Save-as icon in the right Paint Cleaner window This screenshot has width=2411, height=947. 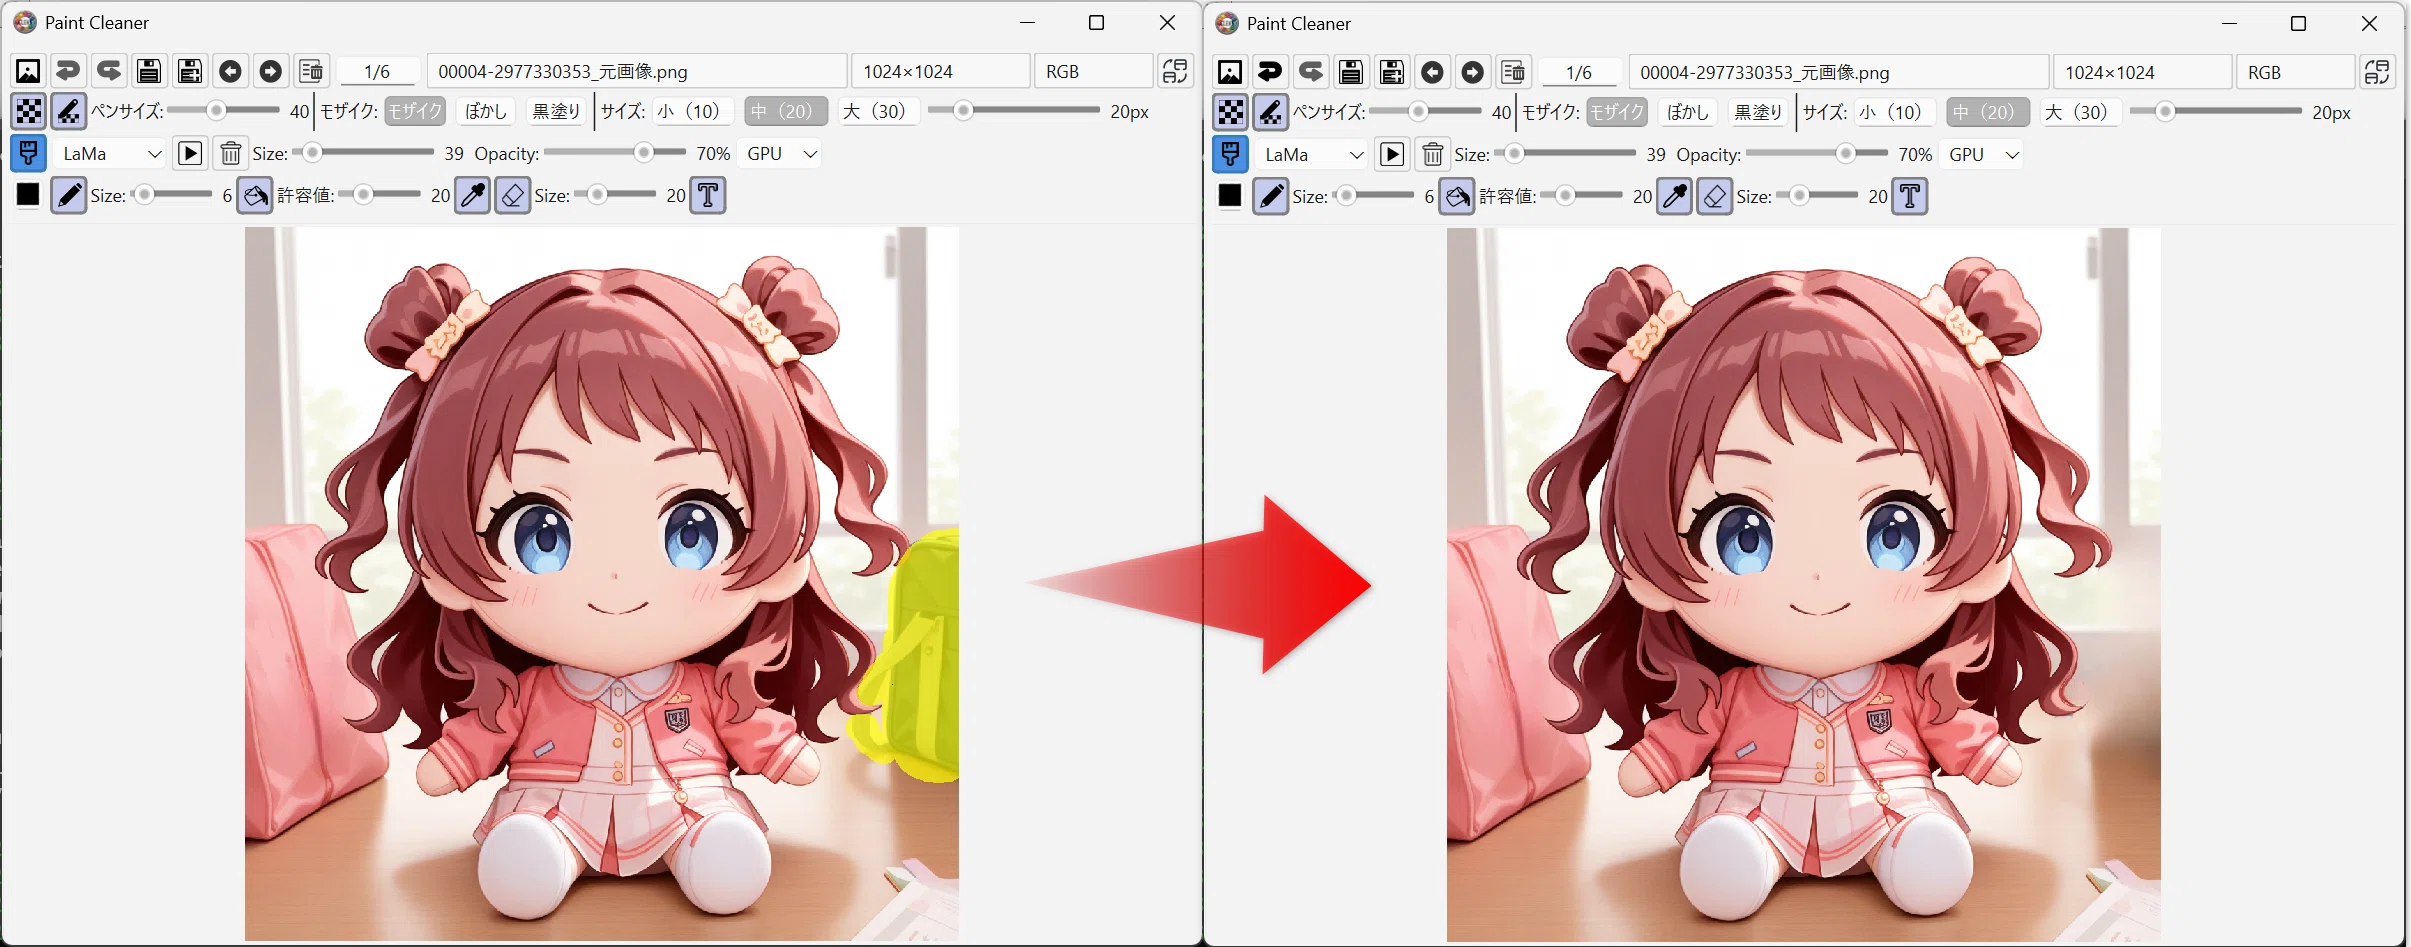(1392, 72)
